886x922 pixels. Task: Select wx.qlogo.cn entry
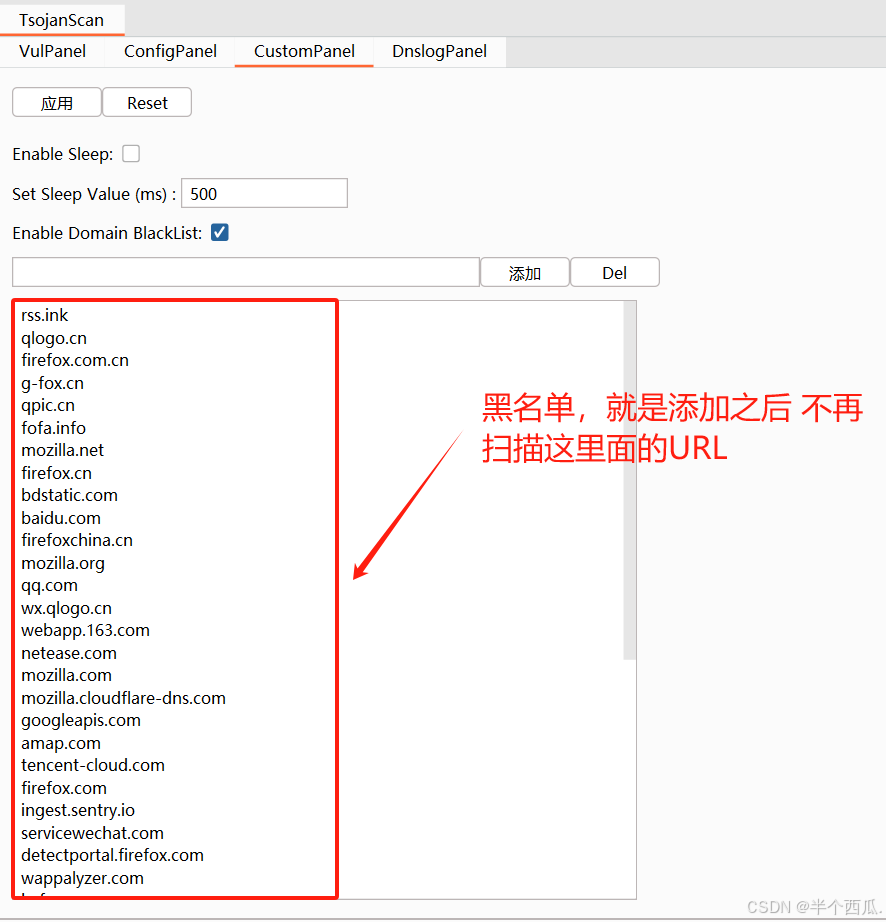coord(66,608)
